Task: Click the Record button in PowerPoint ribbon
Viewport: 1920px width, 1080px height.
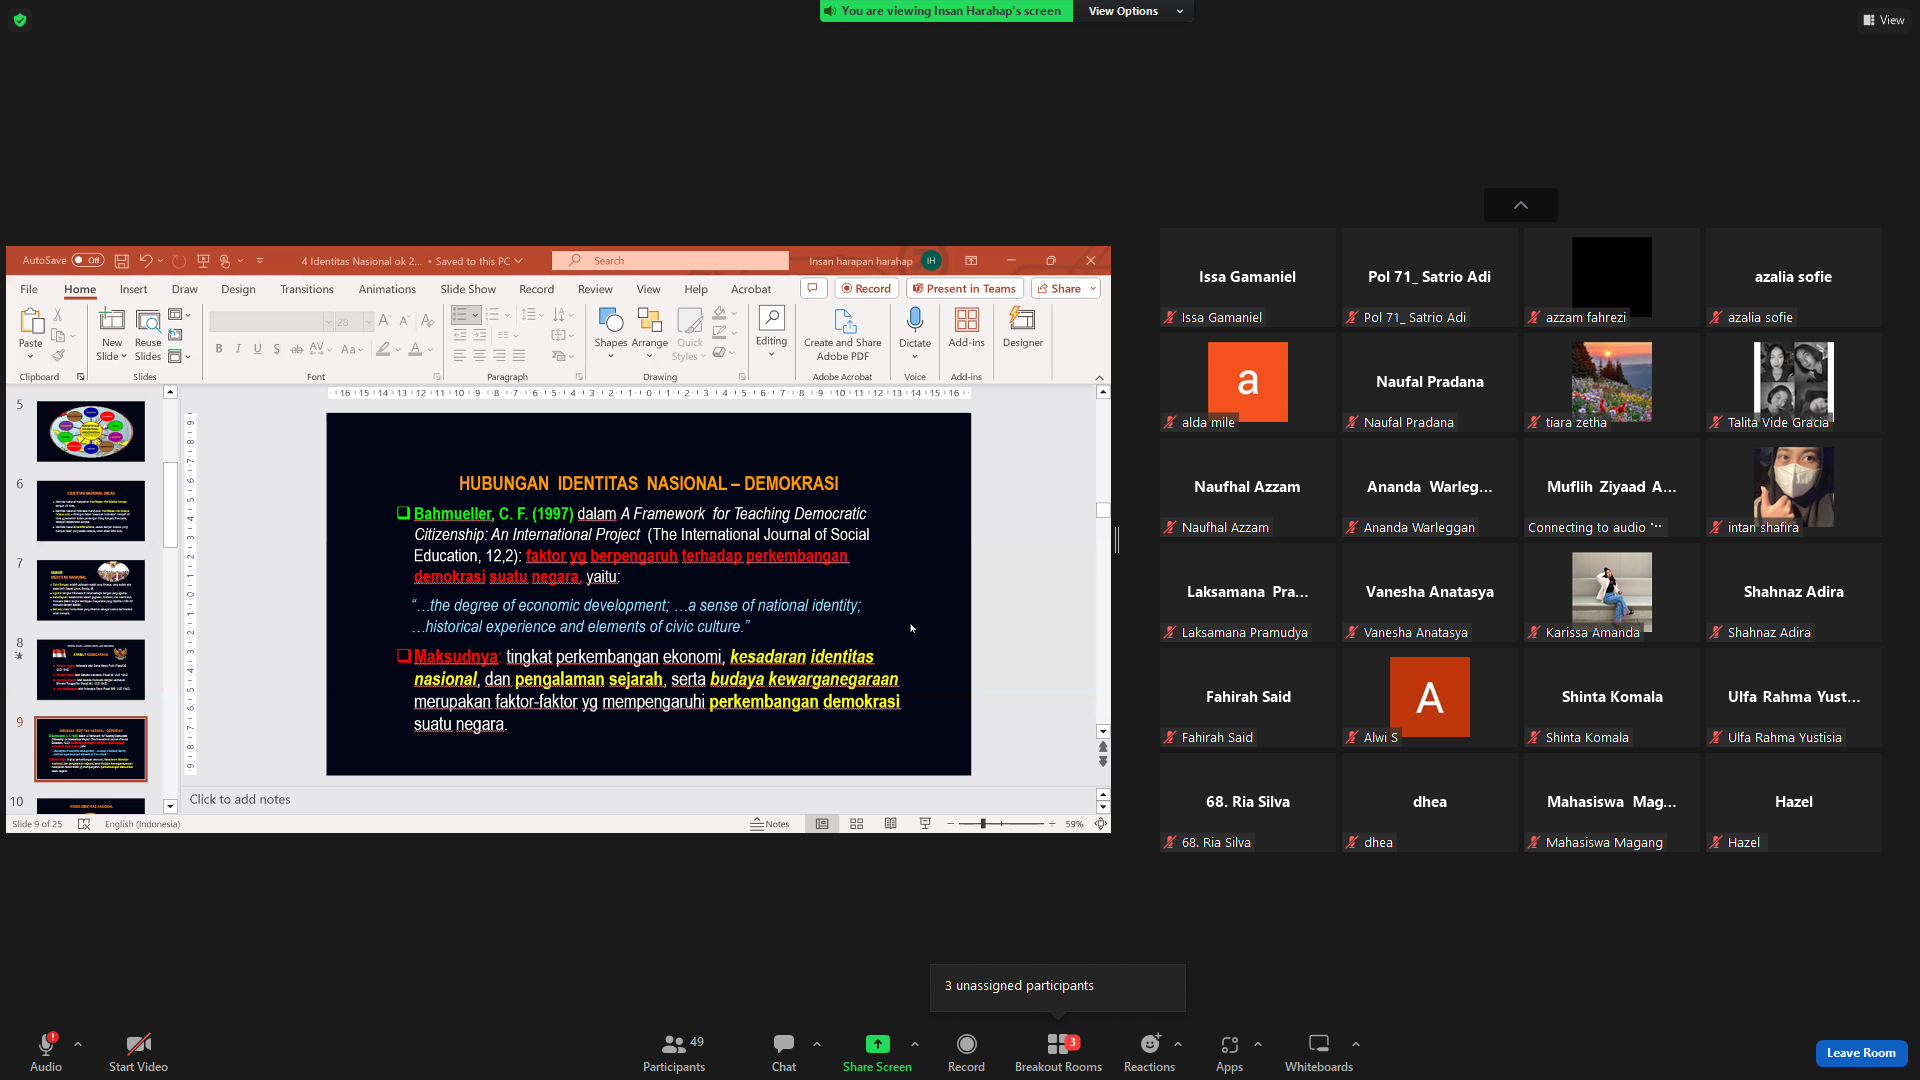Action: tap(866, 288)
